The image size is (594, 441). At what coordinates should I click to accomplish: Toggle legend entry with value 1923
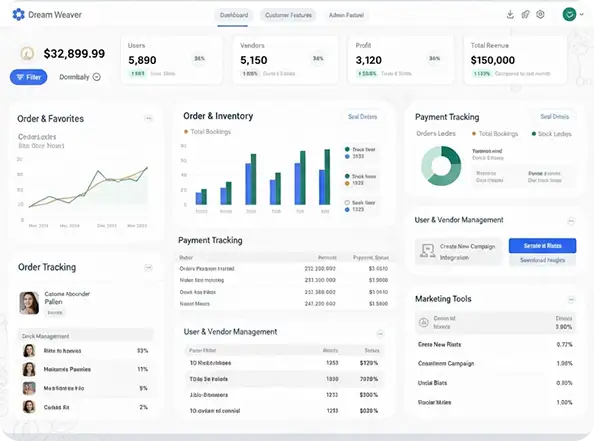[x=360, y=180]
